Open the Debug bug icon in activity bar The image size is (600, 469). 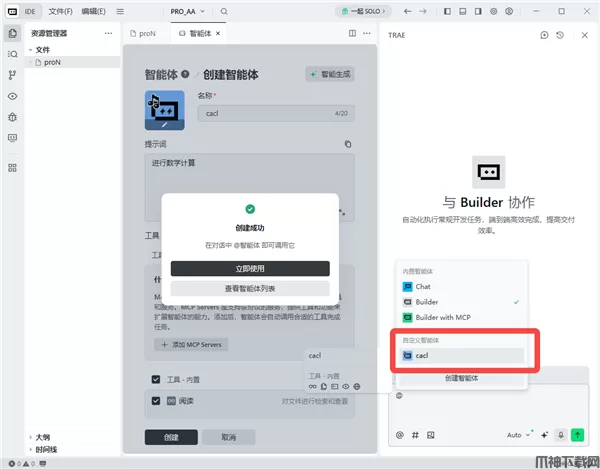click(x=12, y=117)
